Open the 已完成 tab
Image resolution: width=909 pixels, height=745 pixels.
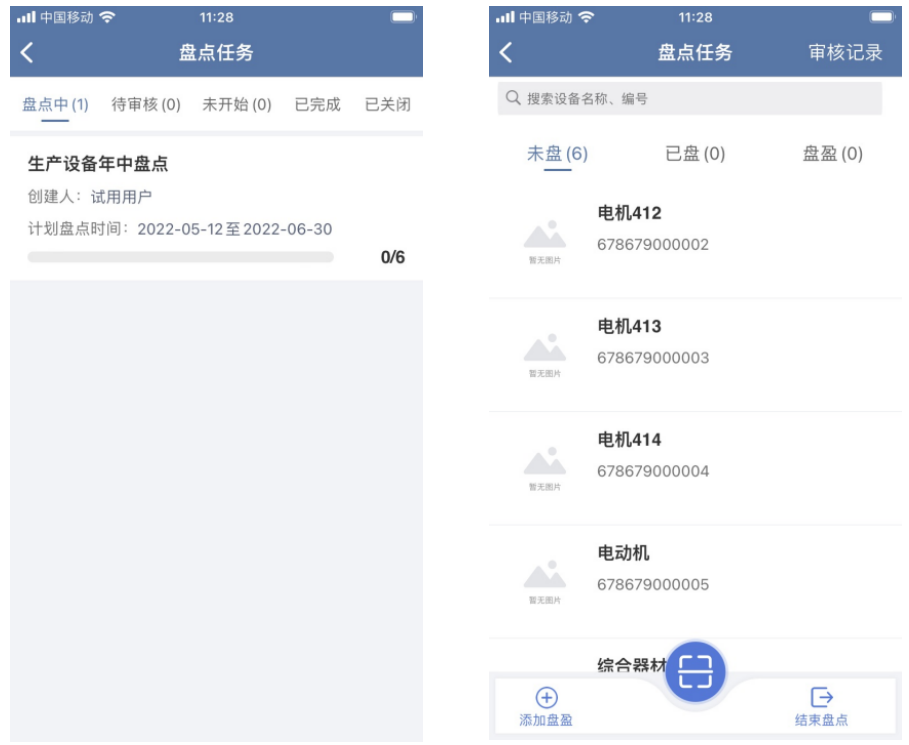(317, 104)
